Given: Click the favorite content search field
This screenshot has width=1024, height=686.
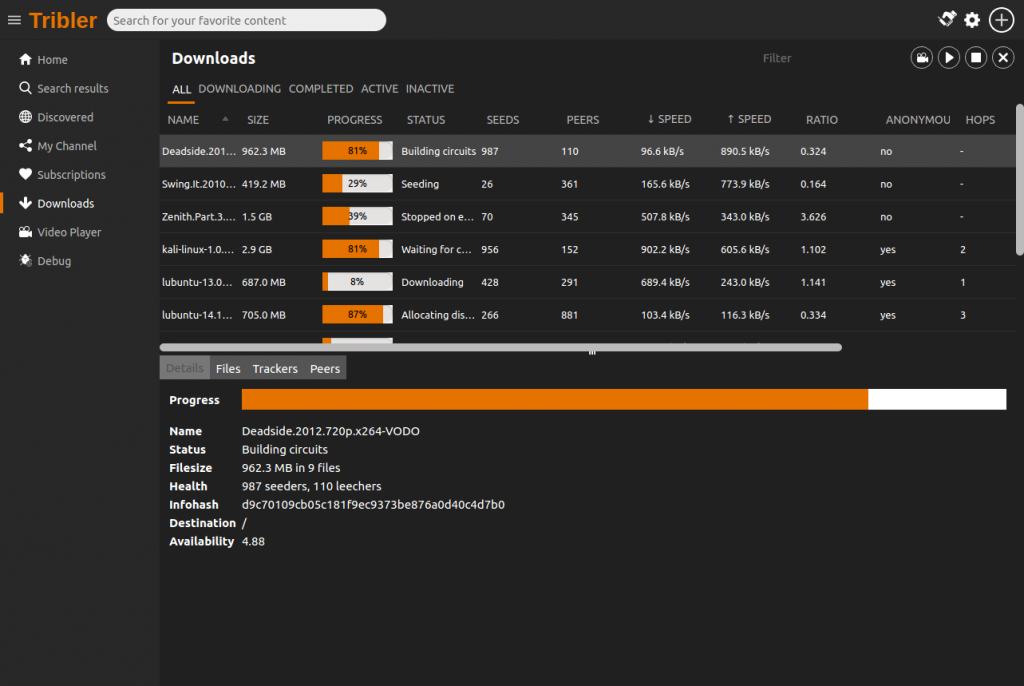Looking at the screenshot, I should [x=245, y=20].
